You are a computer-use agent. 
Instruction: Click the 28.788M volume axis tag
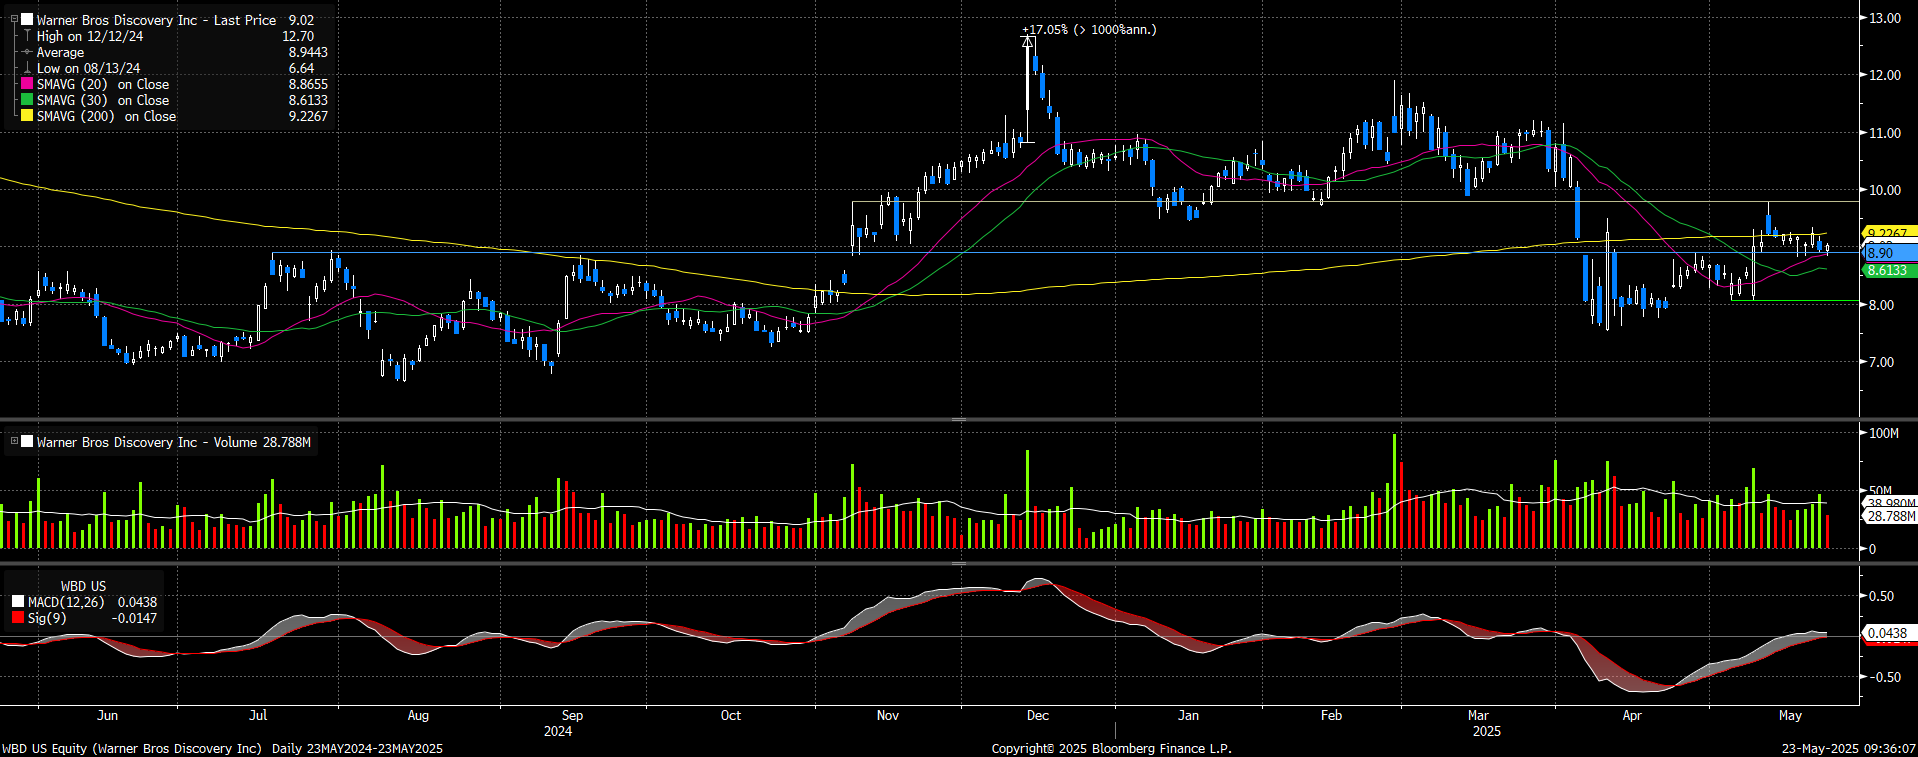click(1890, 516)
